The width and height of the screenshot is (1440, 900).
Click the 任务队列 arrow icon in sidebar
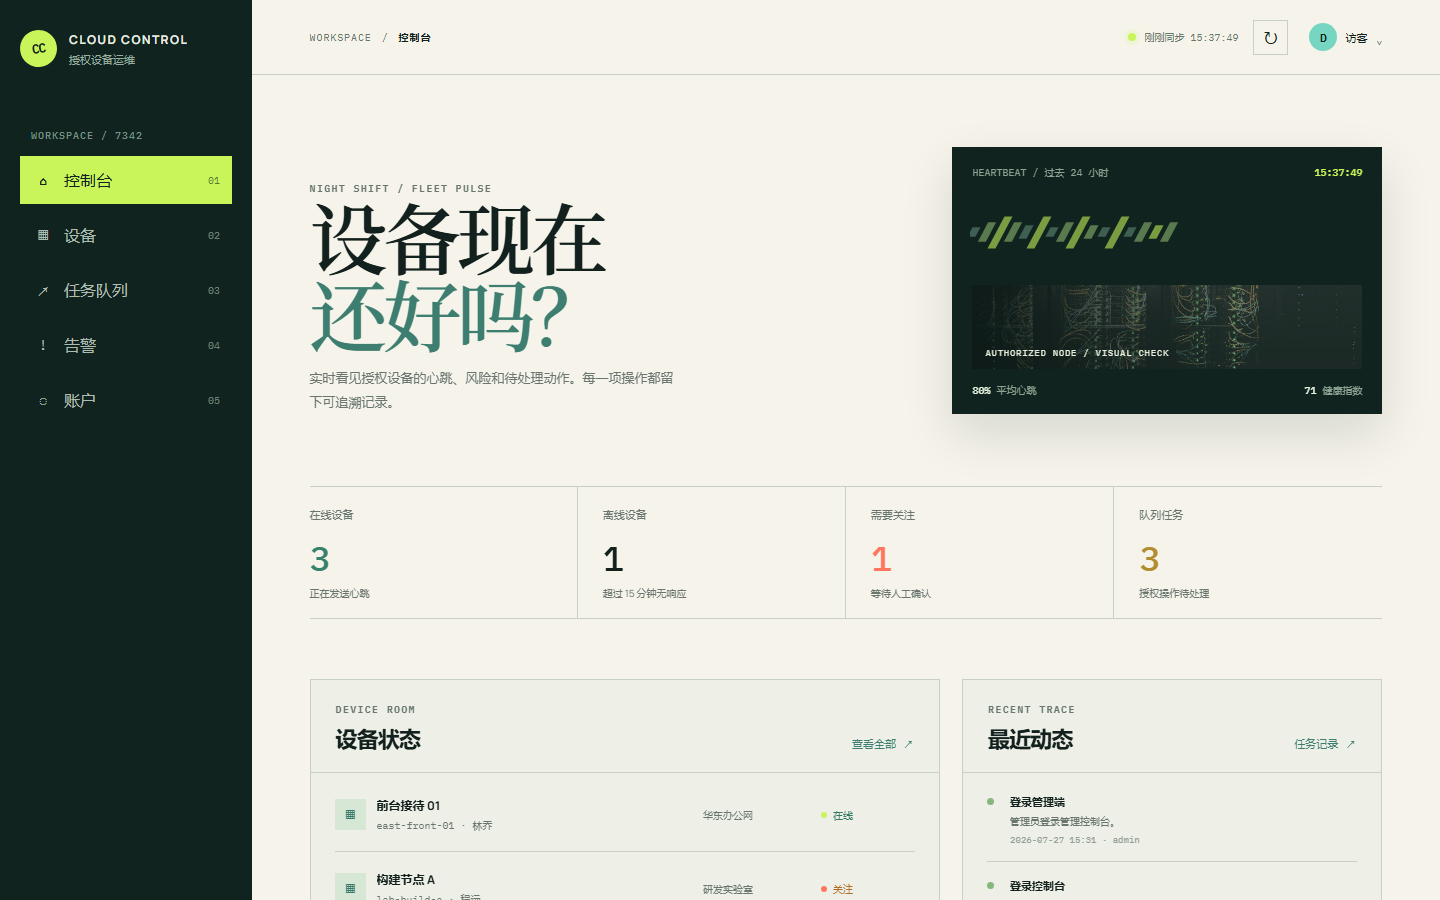(43, 291)
